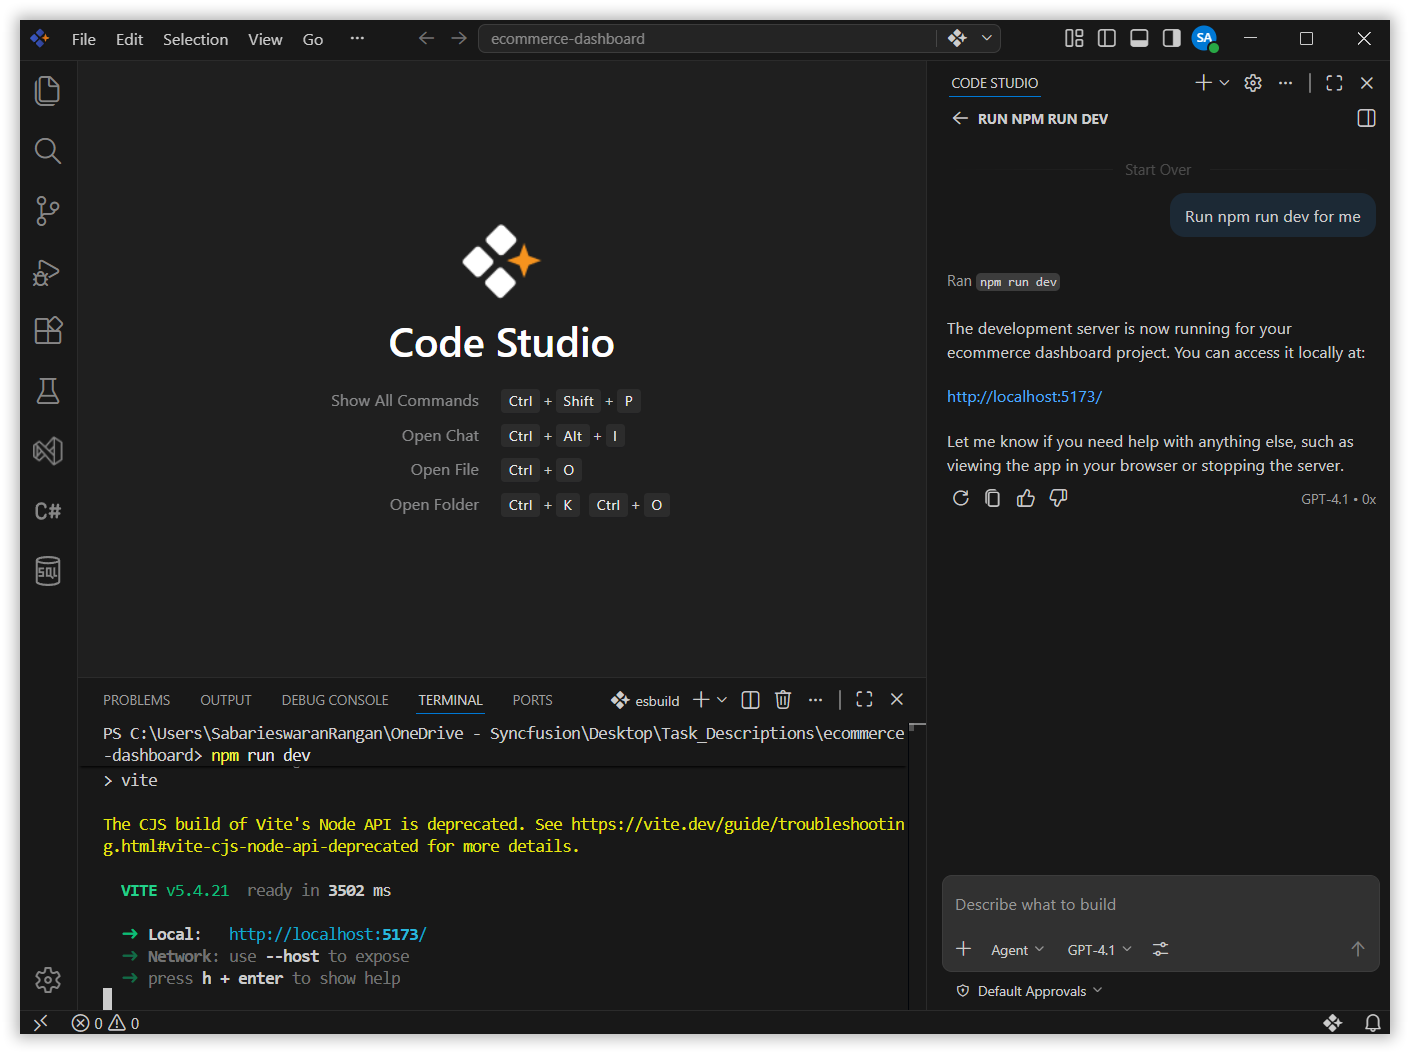Open the localhost:5173 link in chat
The image size is (1410, 1054).
pyautogui.click(x=1024, y=397)
